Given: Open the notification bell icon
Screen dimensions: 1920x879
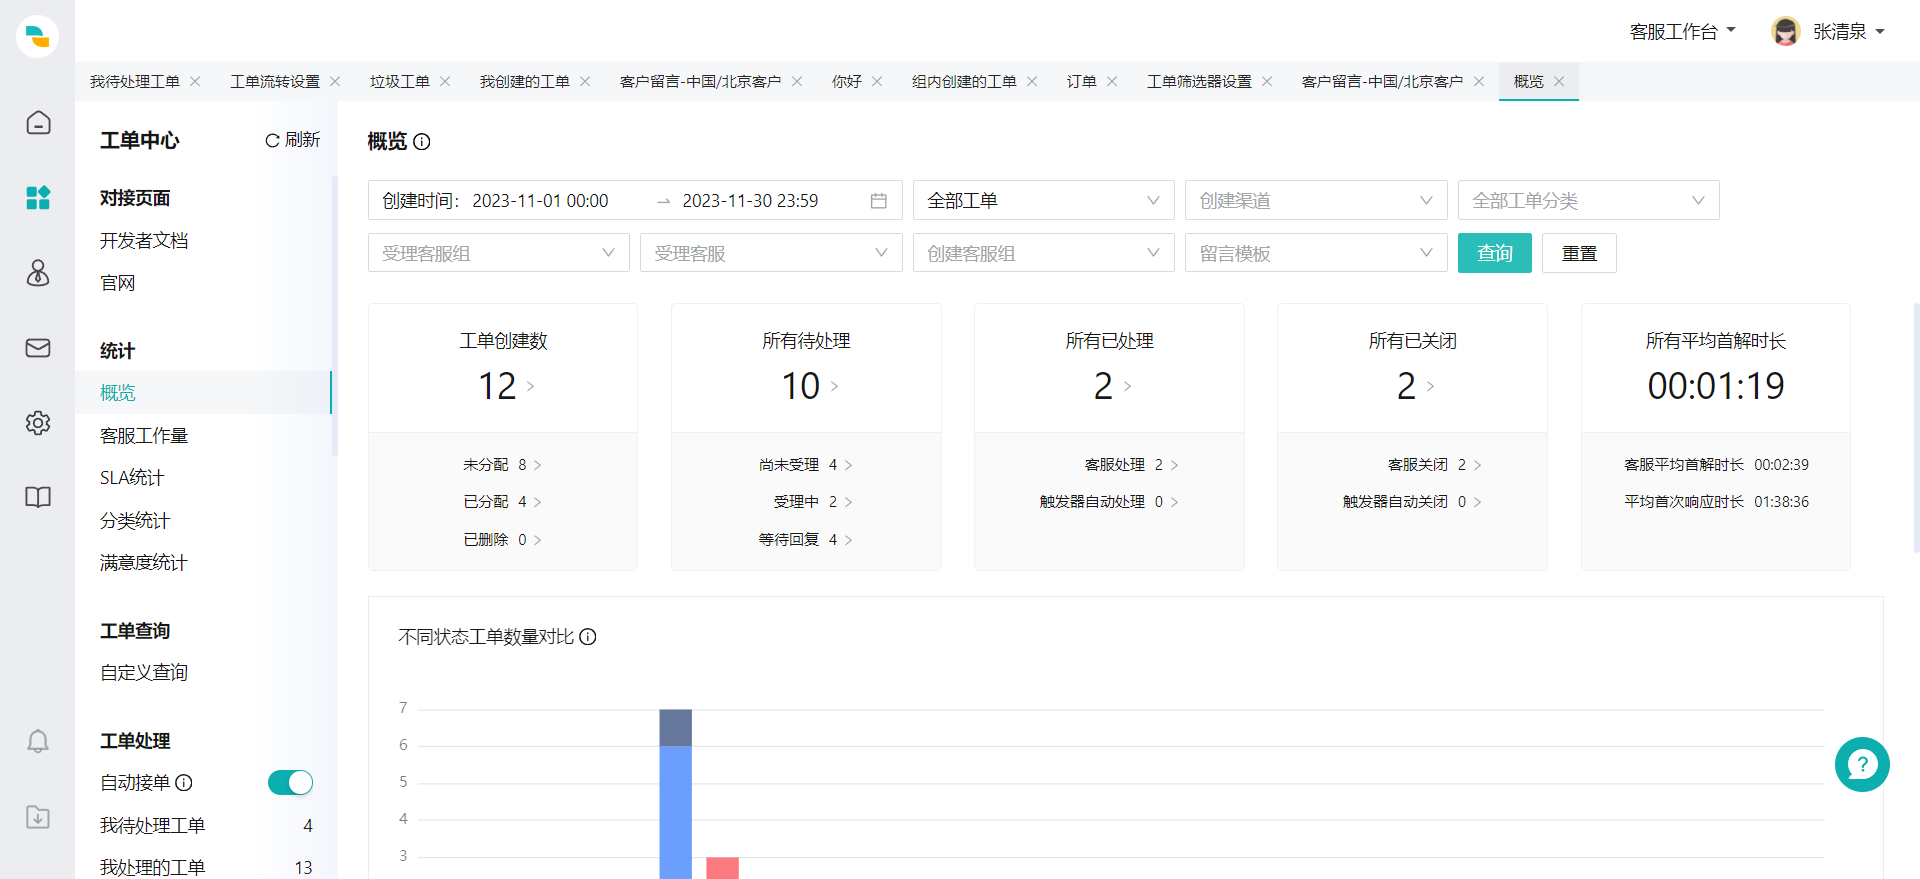Looking at the screenshot, I should tap(38, 741).
